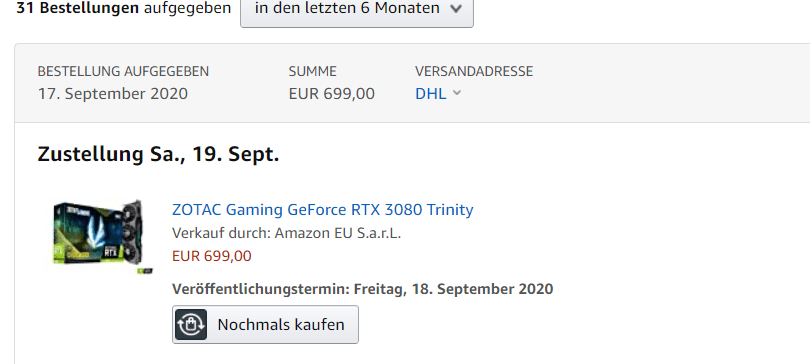This screenshot has height=364, width=810.
Task: Click the order total EUR 699,00 in header
Action: click(x=332, y=94)
